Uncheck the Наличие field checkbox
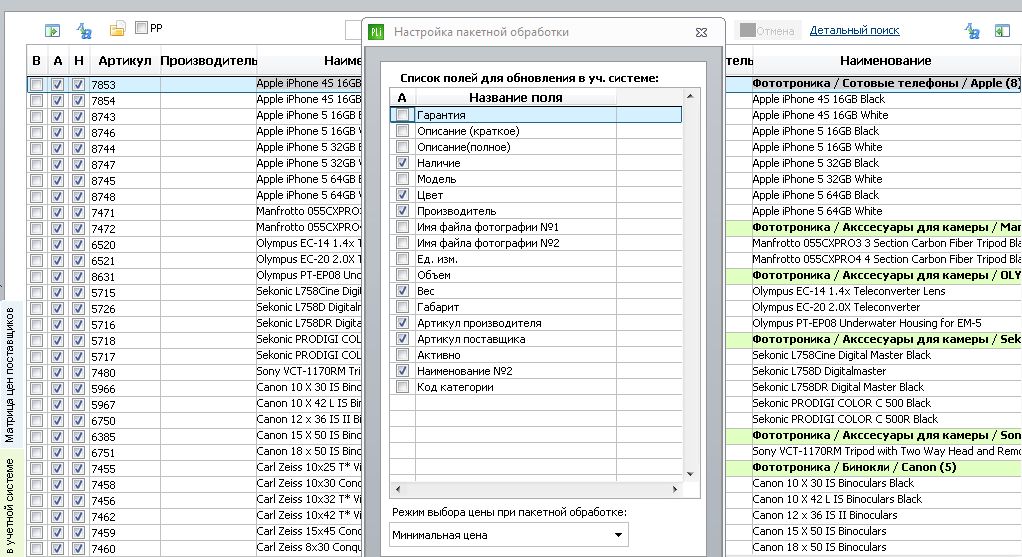Screen dimensions: 1022x557 tap(403, 163)
